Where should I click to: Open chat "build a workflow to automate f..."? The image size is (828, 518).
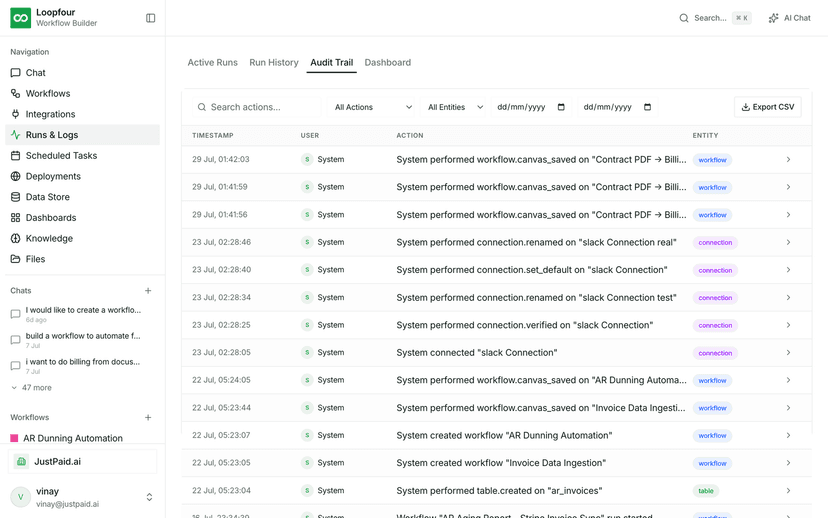coord(82,340)
